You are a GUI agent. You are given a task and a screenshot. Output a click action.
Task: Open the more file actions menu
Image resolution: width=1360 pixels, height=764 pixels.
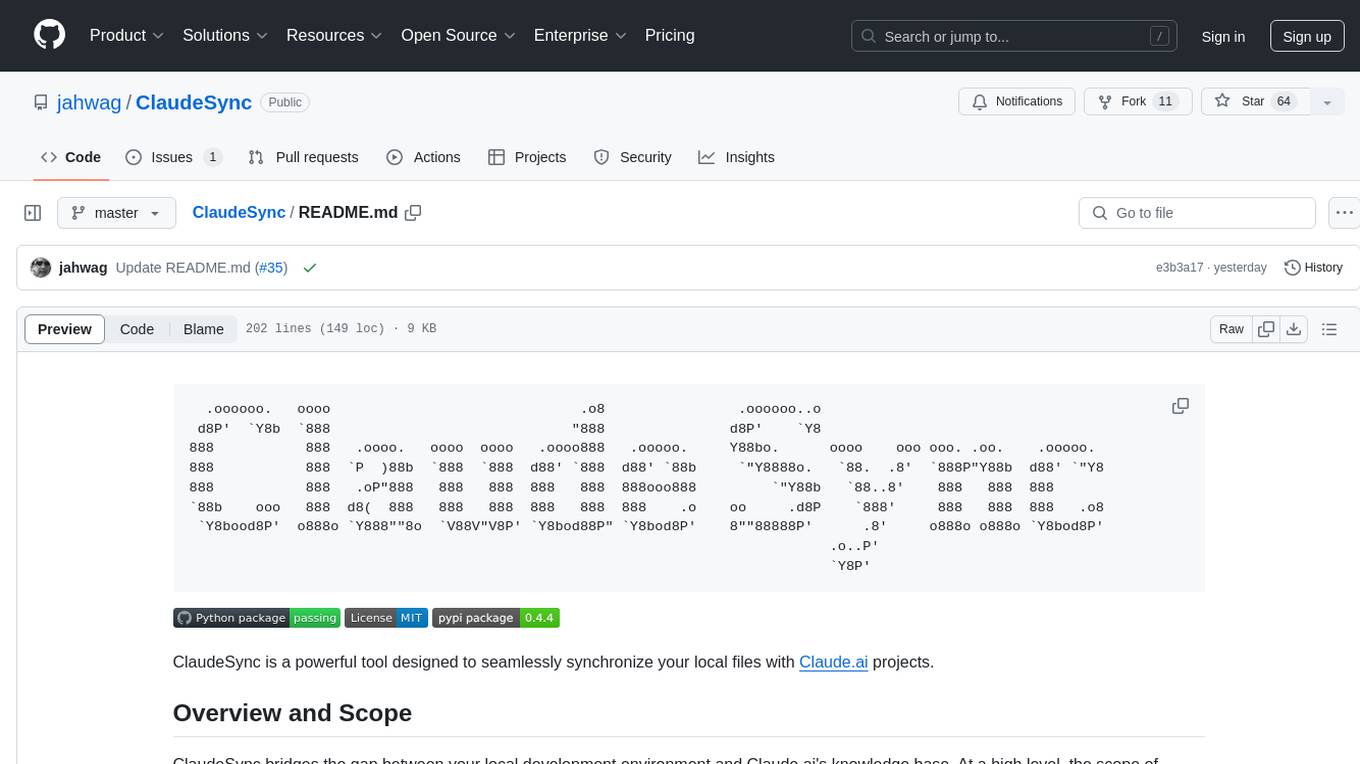tap(1345, 213)
